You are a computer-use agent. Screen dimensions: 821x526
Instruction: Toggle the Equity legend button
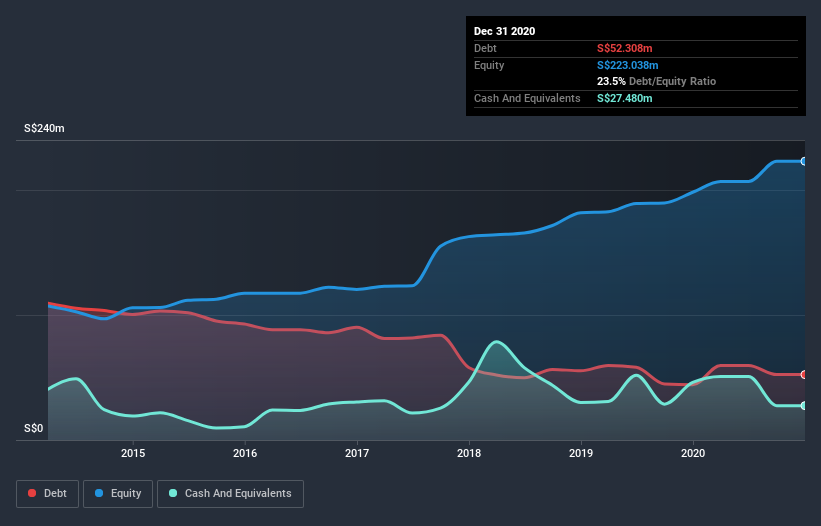click(x=118, y=494)
